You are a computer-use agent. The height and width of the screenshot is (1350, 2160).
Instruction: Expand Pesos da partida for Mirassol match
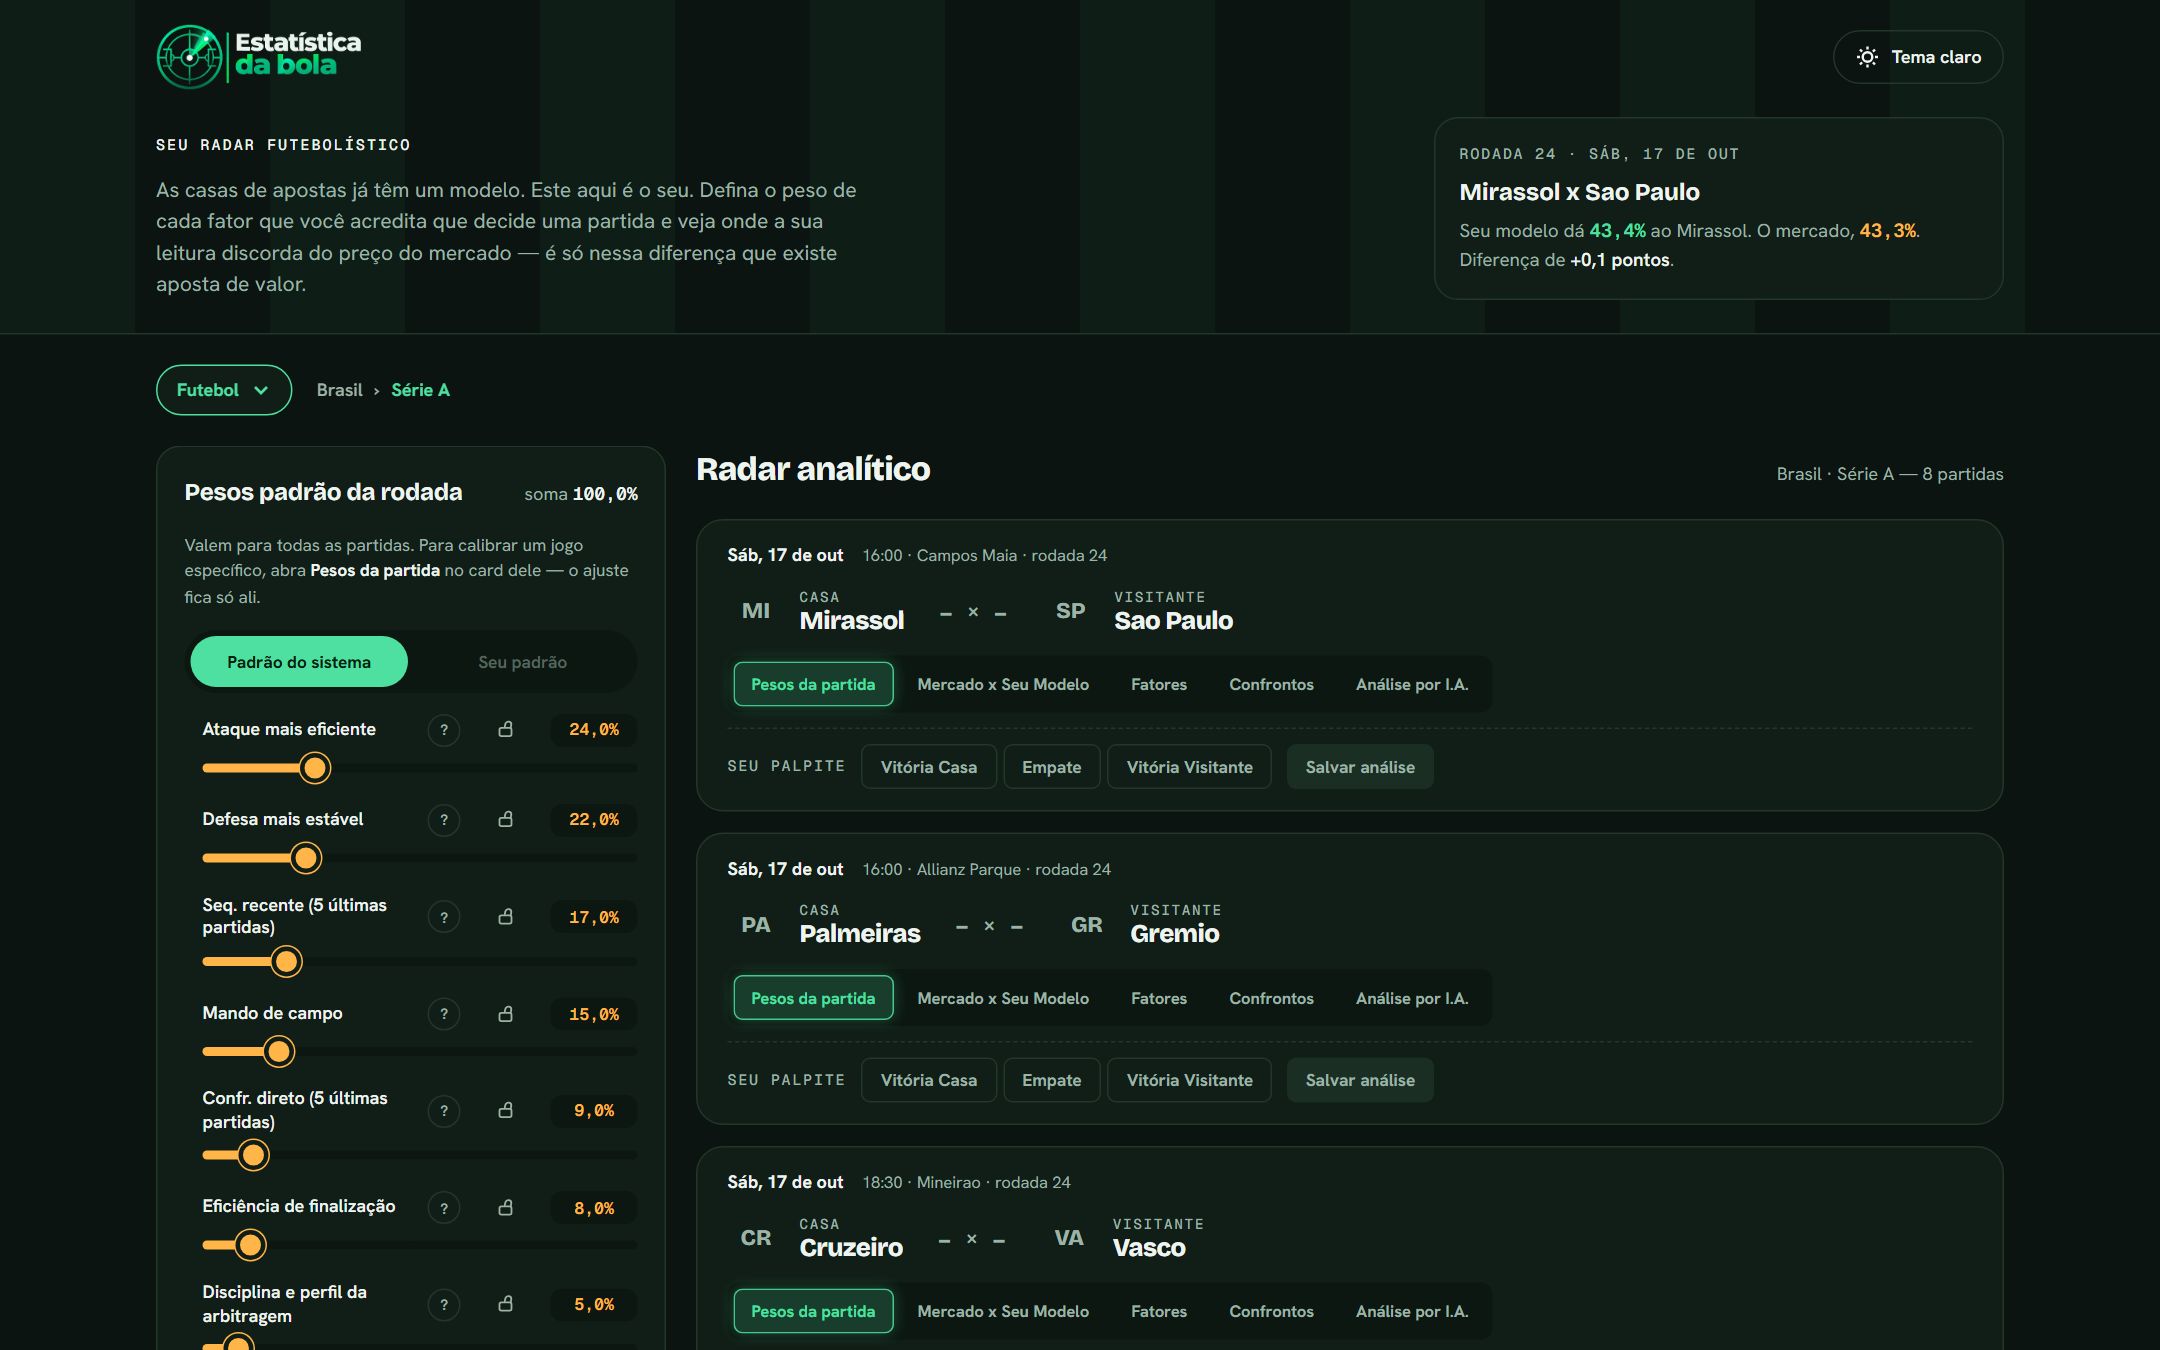click(813, 685)
